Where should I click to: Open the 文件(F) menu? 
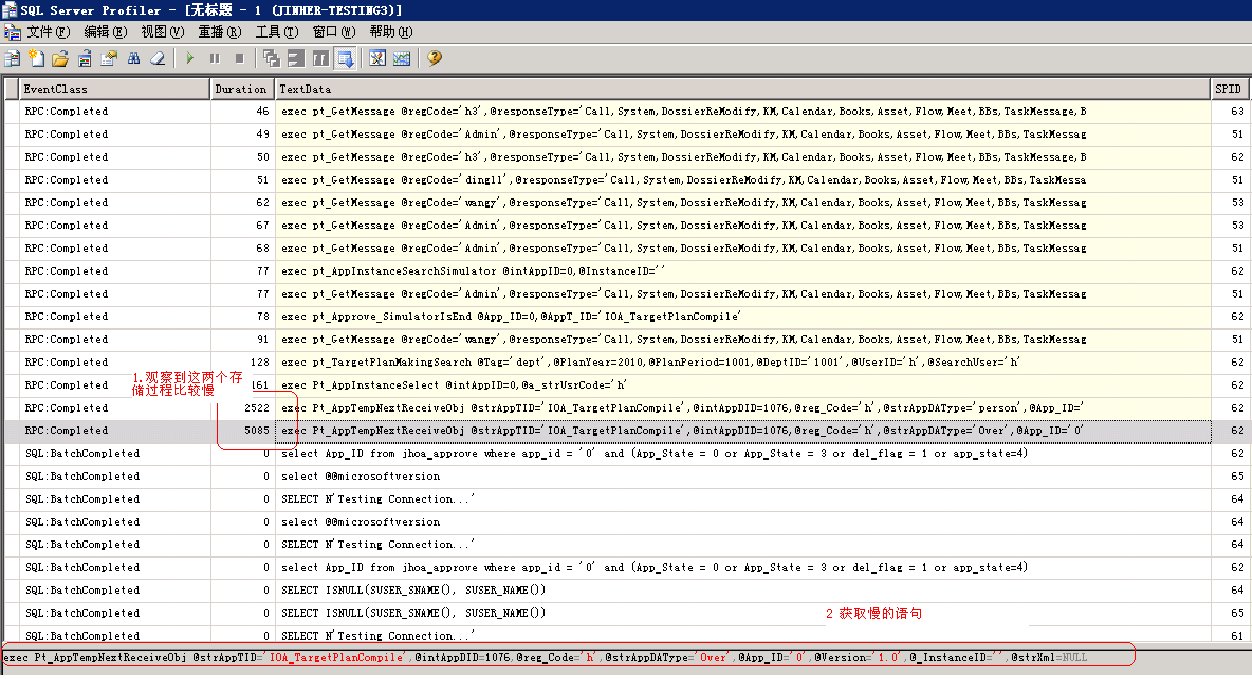coord(47,32)
